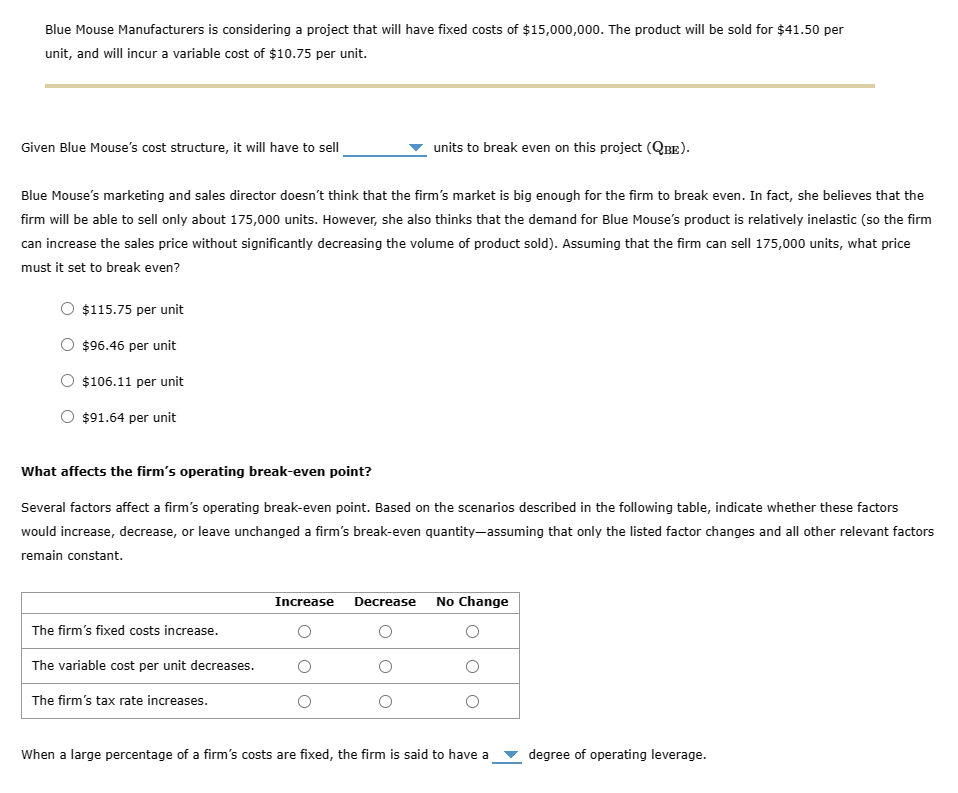Mark Decrease for fixed costs increase row
Screen dimensions: 958x793
[x=384, y=631]
